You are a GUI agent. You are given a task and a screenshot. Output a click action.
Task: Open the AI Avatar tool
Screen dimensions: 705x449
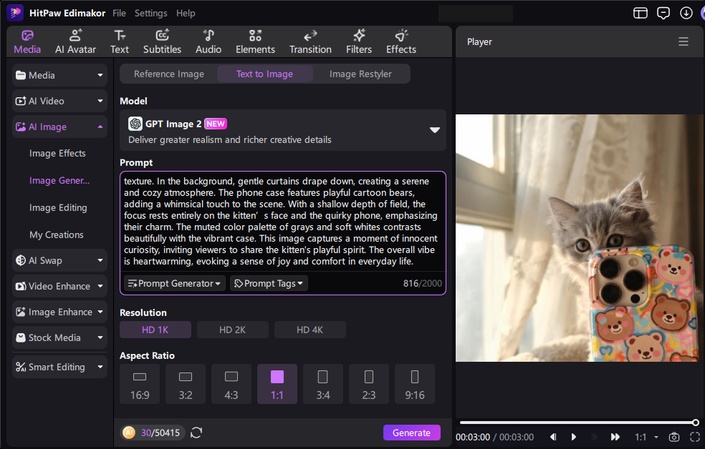click(76, 42)
